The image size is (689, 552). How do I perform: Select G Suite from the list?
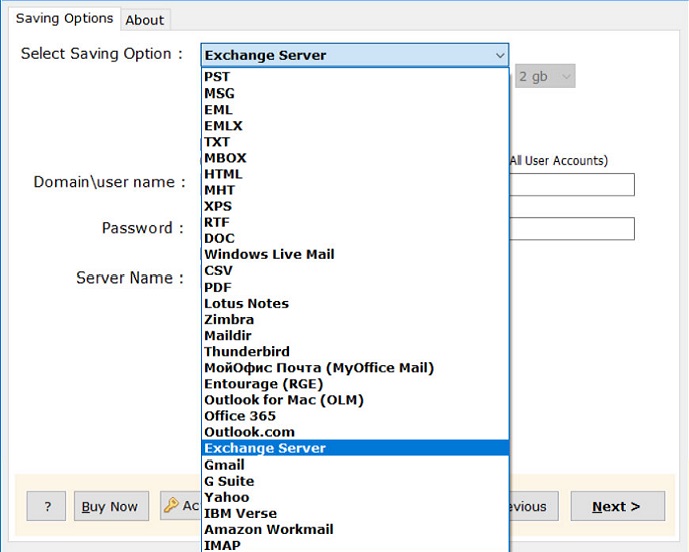tap(355, 481)
